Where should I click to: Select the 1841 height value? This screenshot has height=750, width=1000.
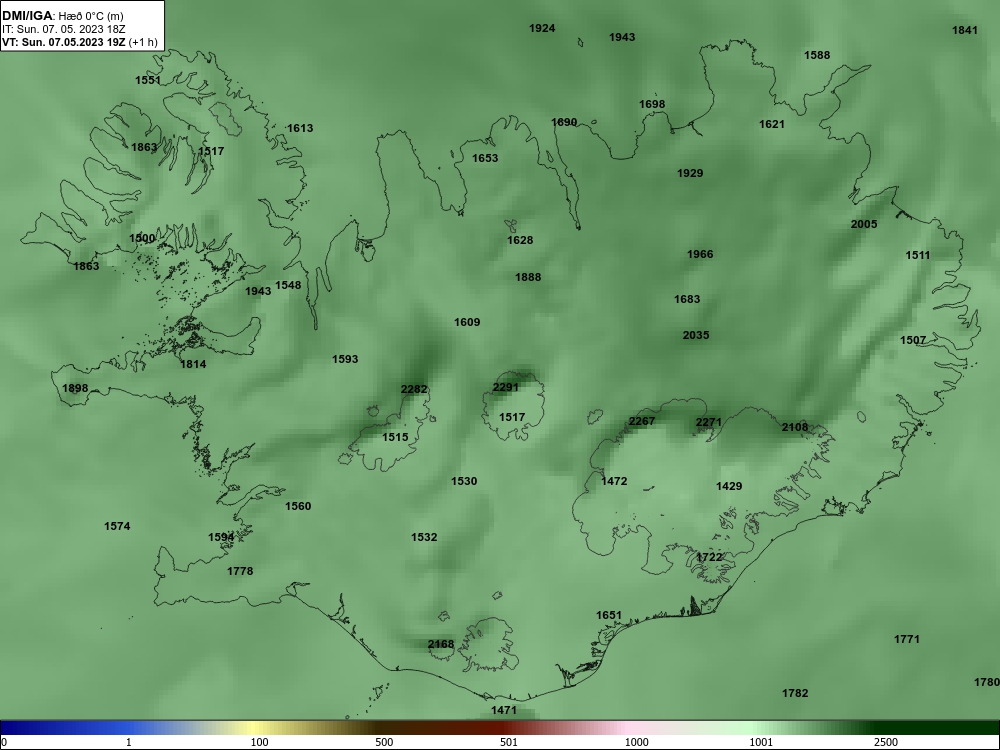point(965,30)
